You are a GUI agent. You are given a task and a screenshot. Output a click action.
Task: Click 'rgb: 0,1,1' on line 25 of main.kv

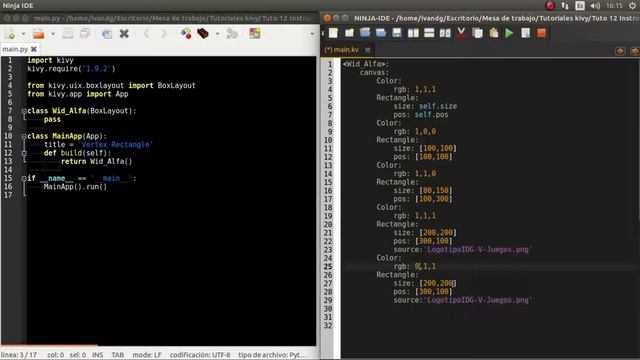(415, 267)
